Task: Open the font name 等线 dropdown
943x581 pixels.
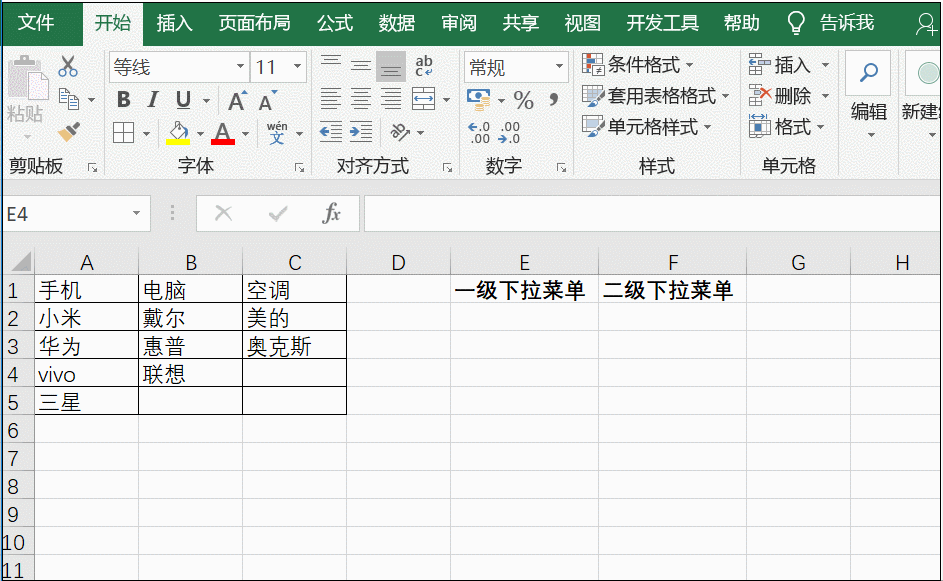Action: pyautogui.click(x=239, y=66)
